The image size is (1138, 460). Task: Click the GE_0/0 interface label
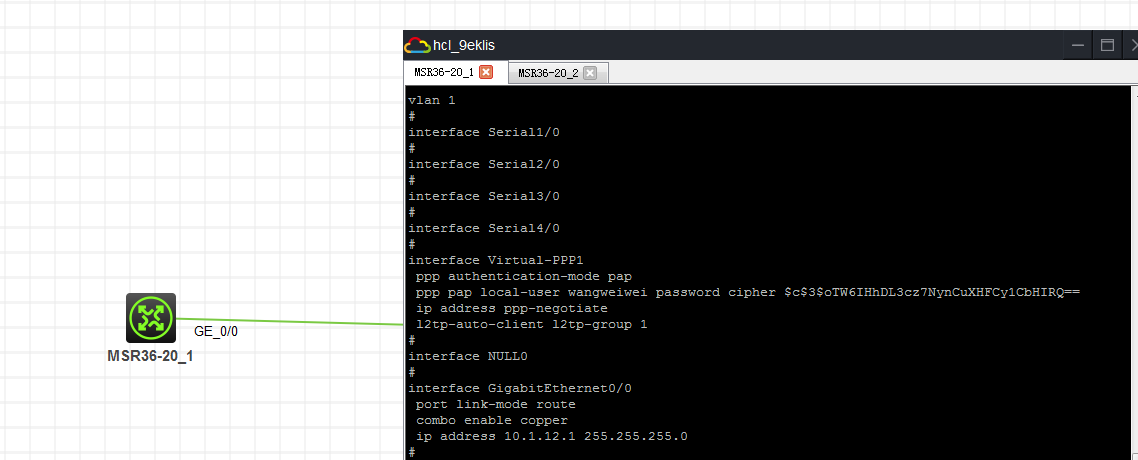point(216,332)
